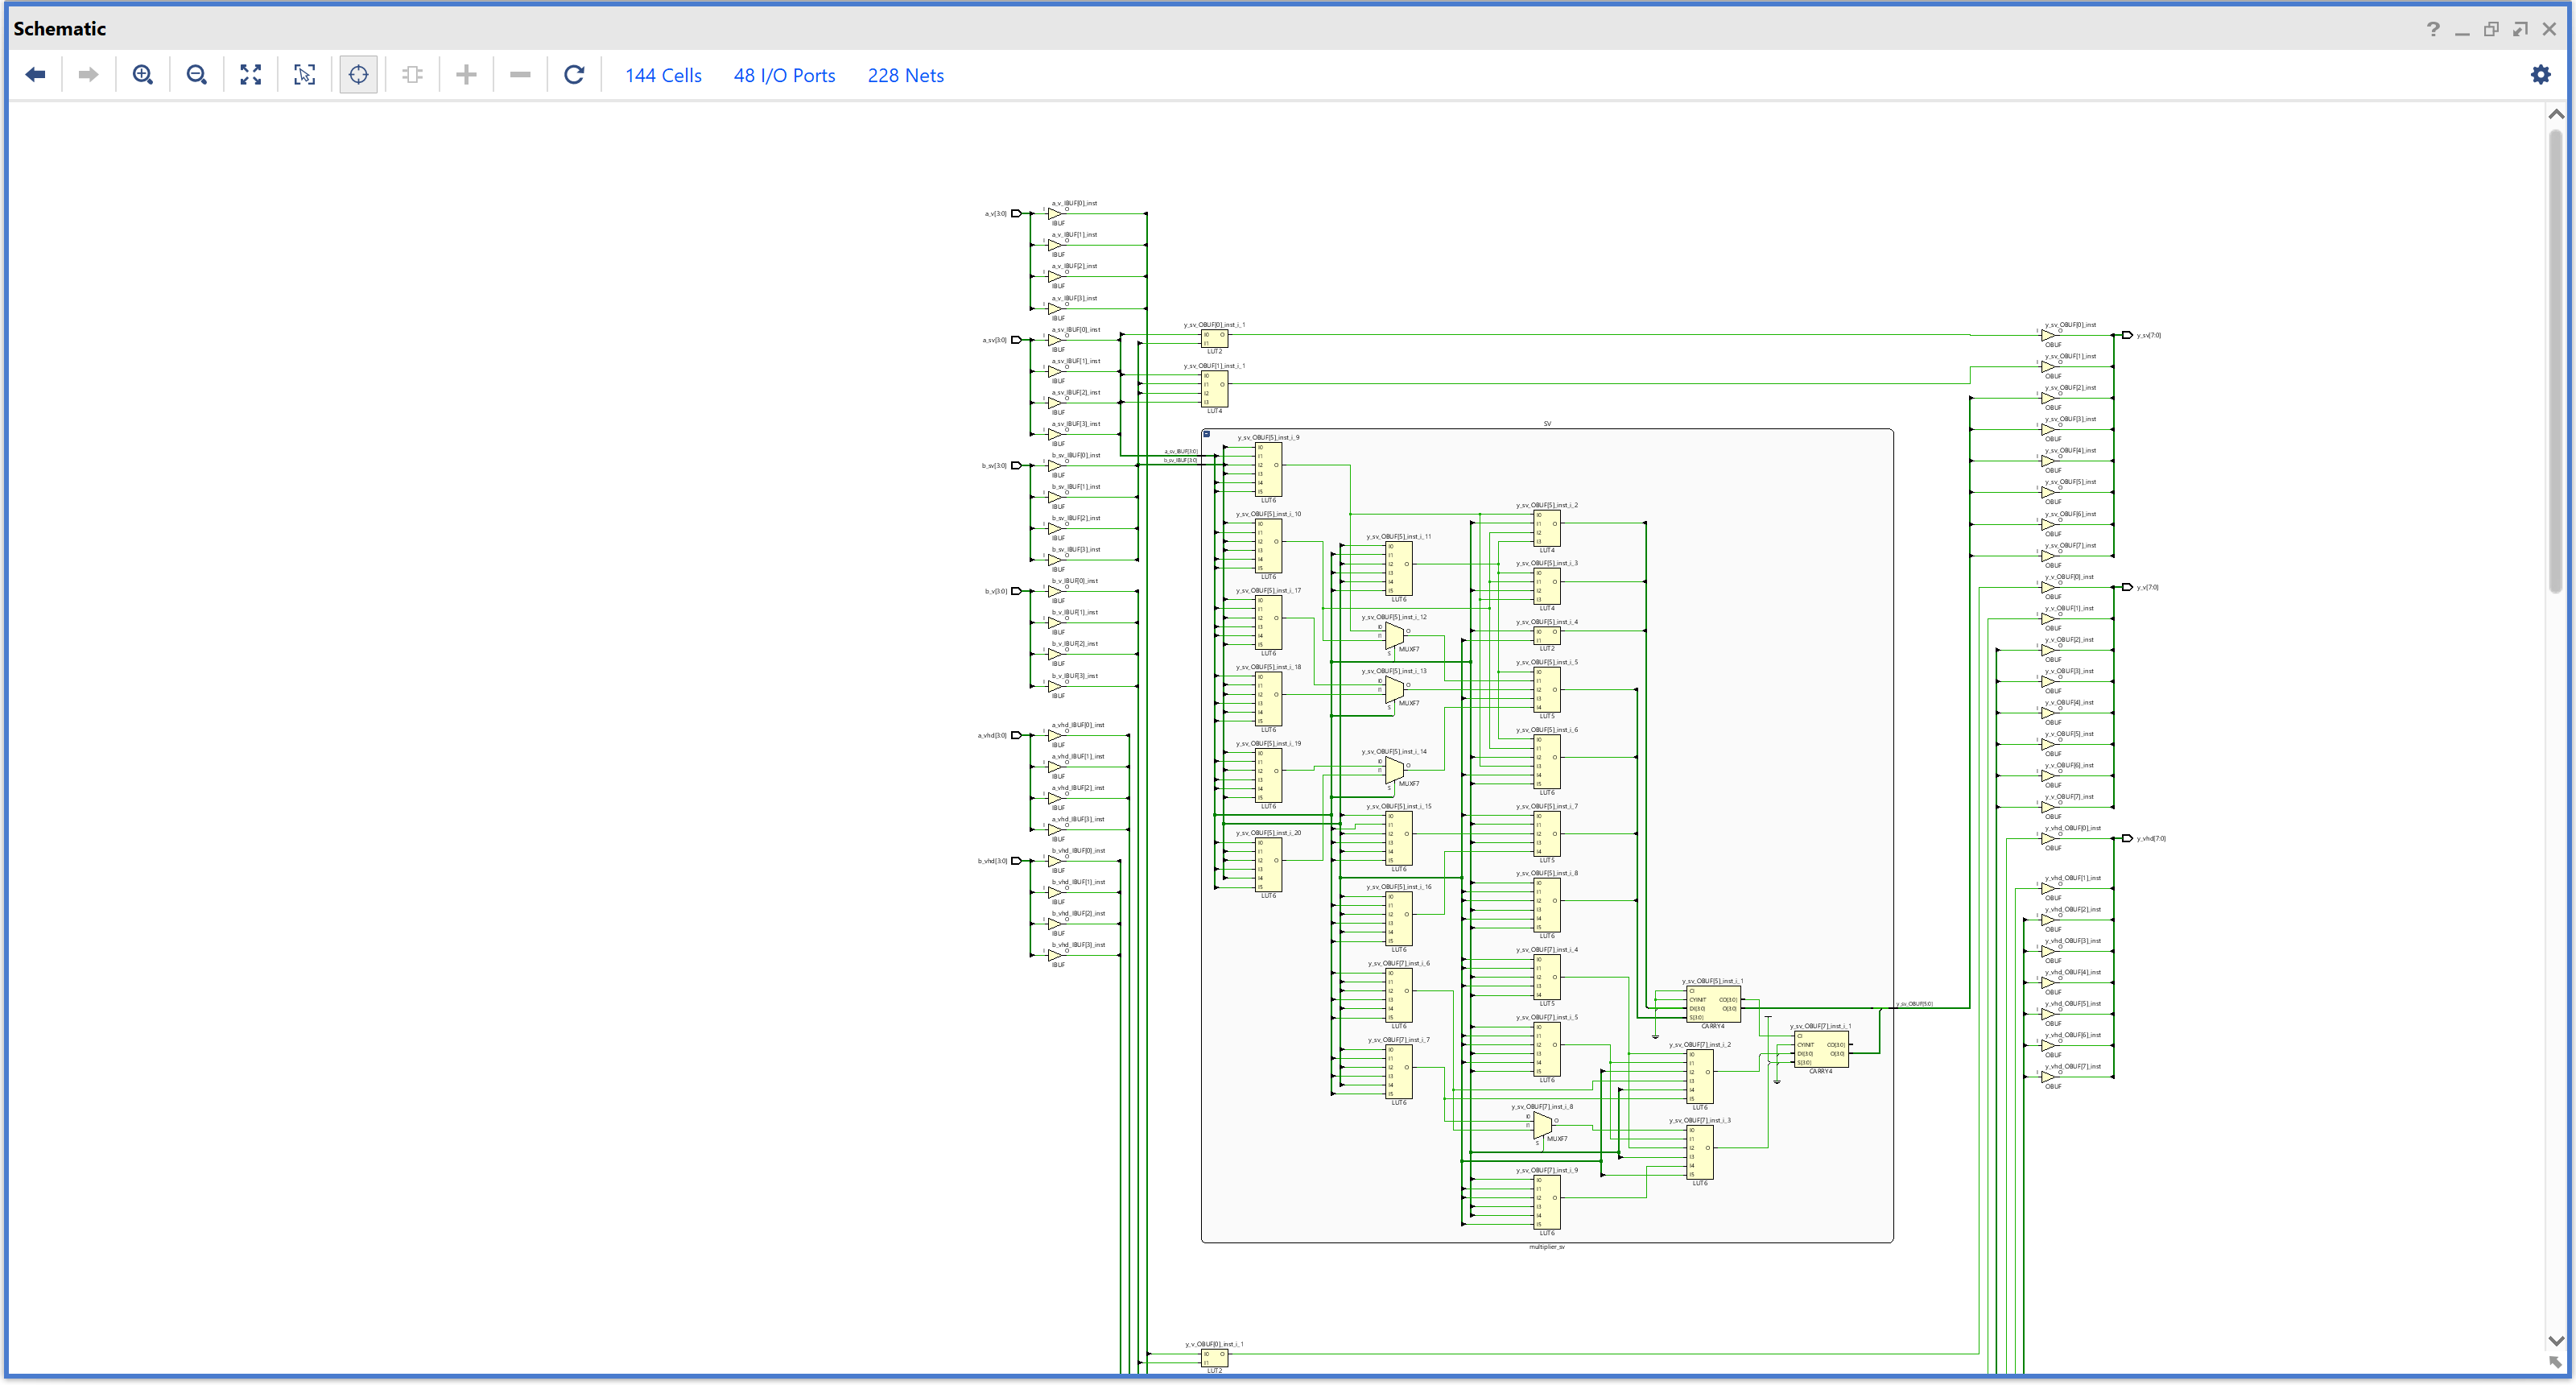This screenshot has width=2576, height=1385.
Task: Choose the Select Area zoom tool
Action: (305, 75)
